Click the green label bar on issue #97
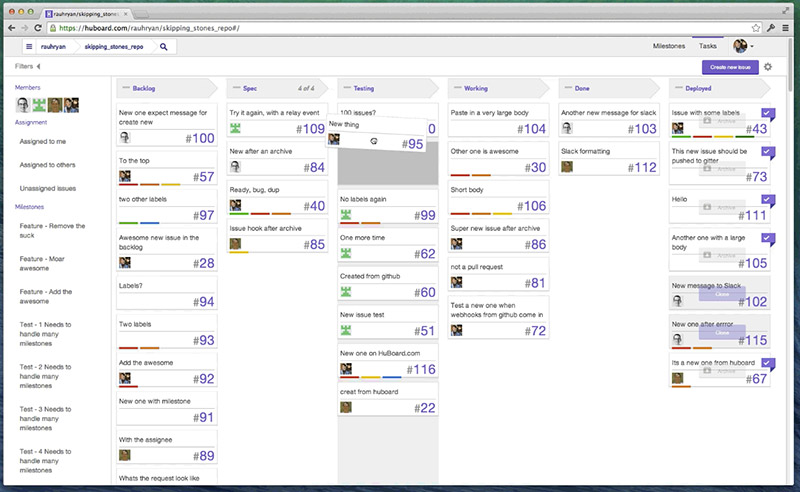This screenshot has height=492, width=800. pyautogui.click(x=129, y=223)
